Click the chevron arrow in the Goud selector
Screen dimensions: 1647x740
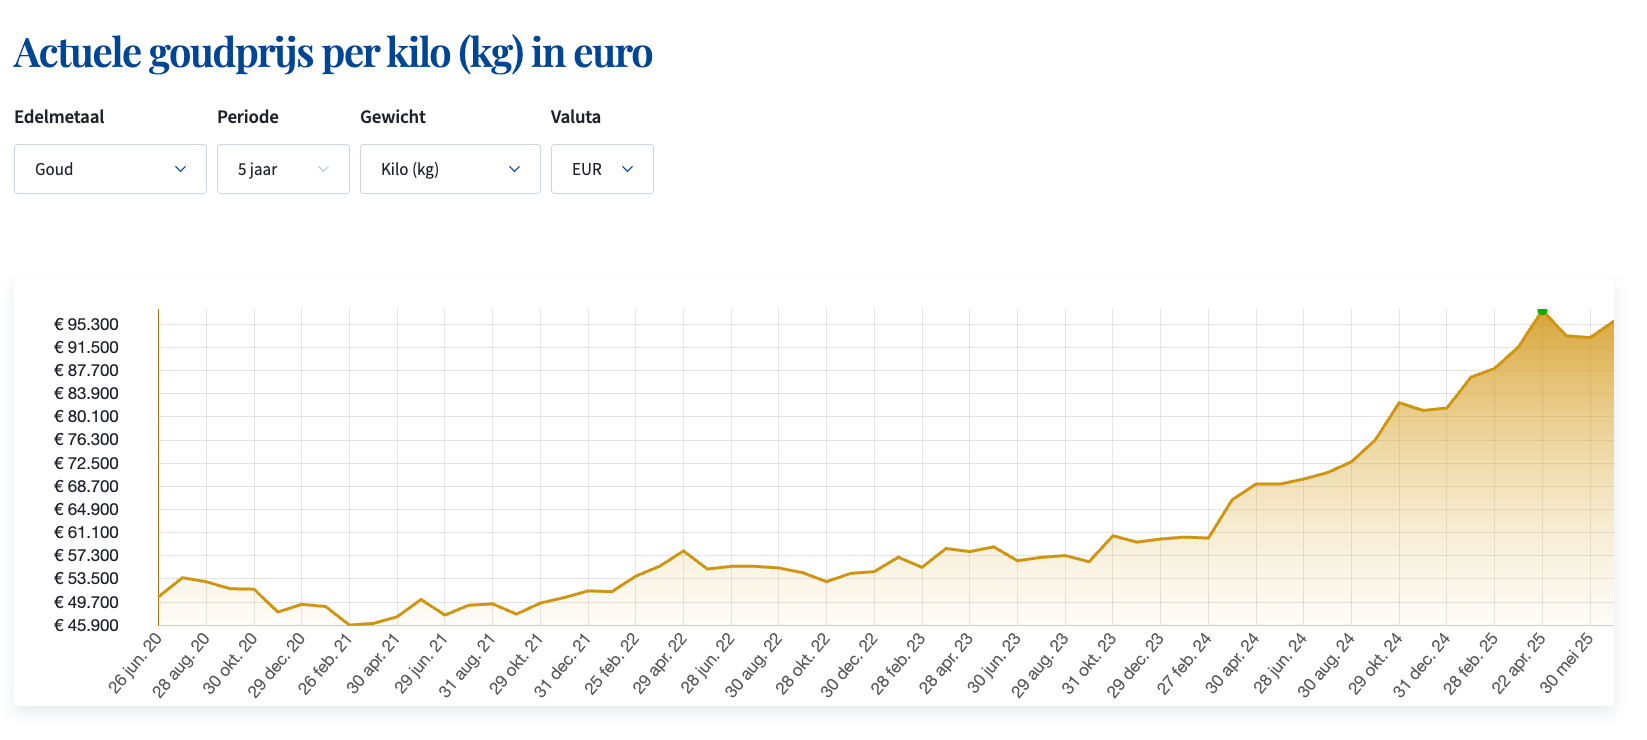pyautogui.click(x=180, y=169)
